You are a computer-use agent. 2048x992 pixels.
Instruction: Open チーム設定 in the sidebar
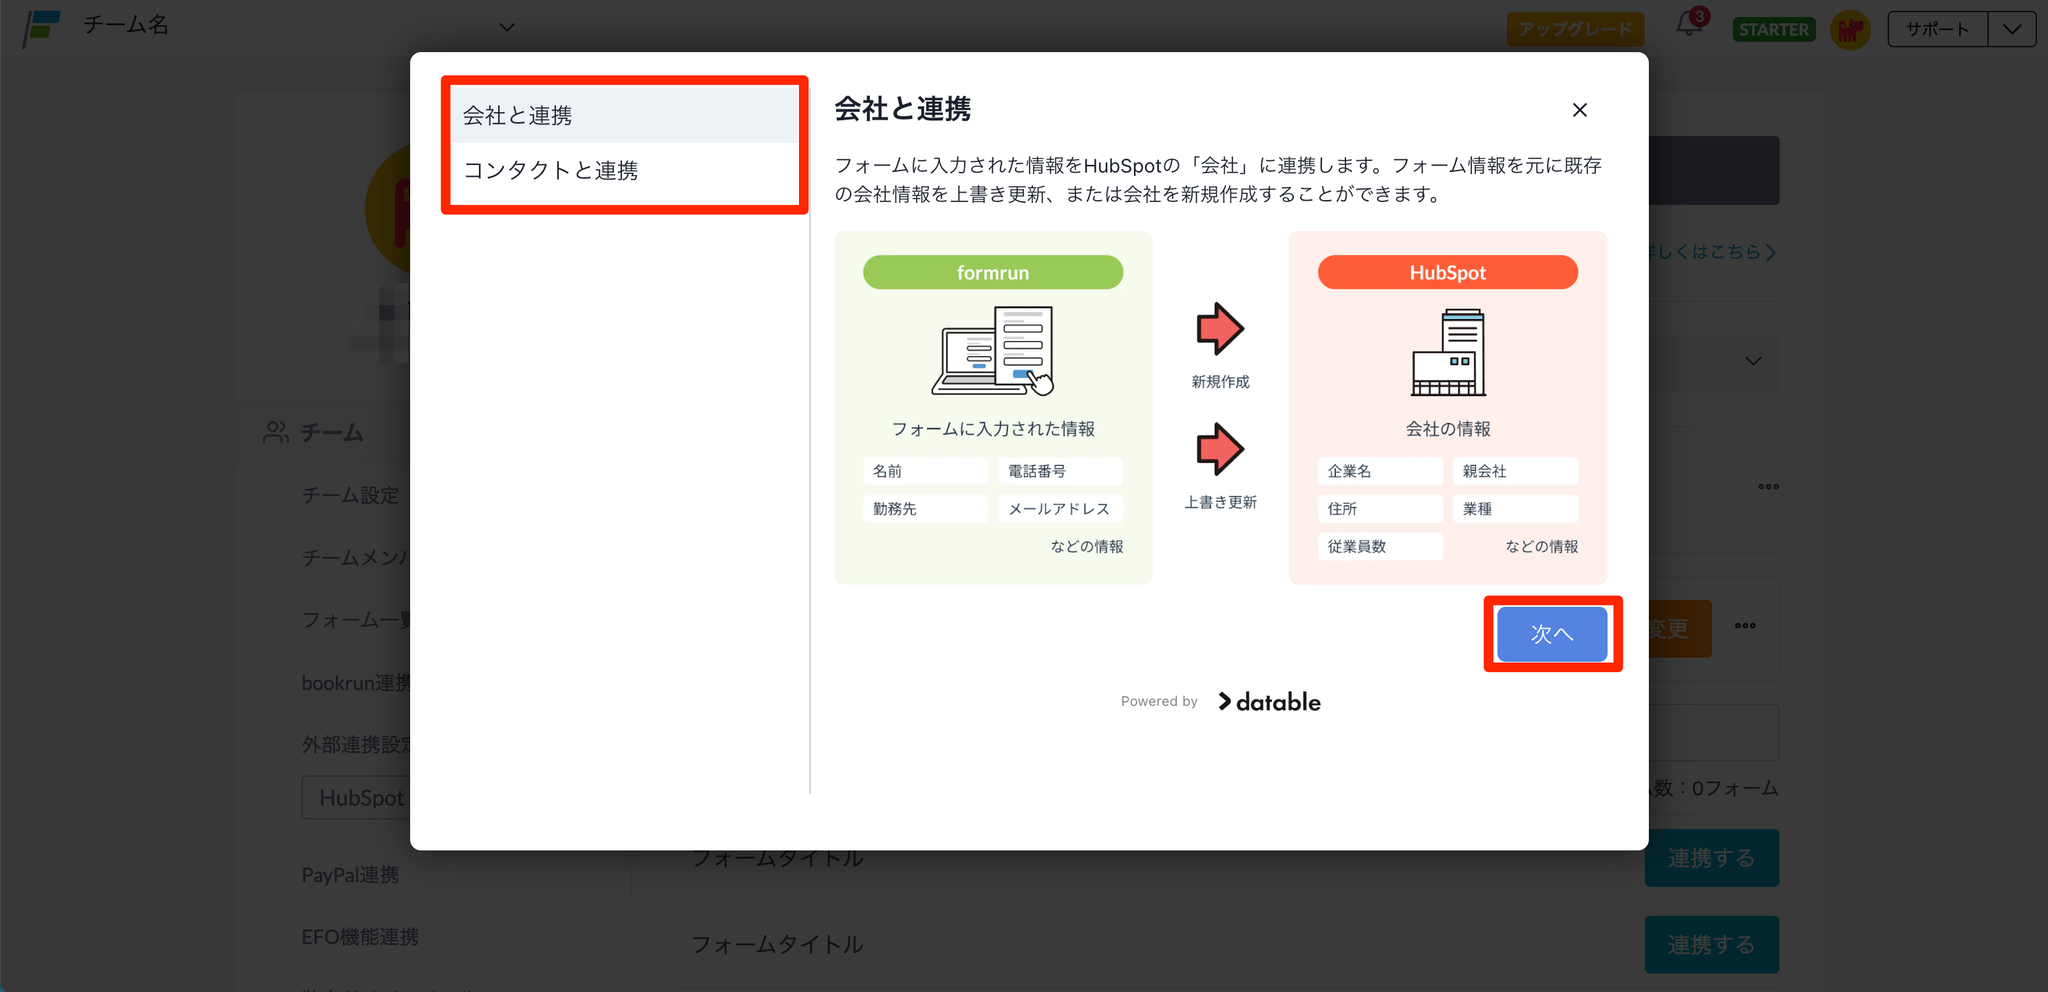point(351,495)
